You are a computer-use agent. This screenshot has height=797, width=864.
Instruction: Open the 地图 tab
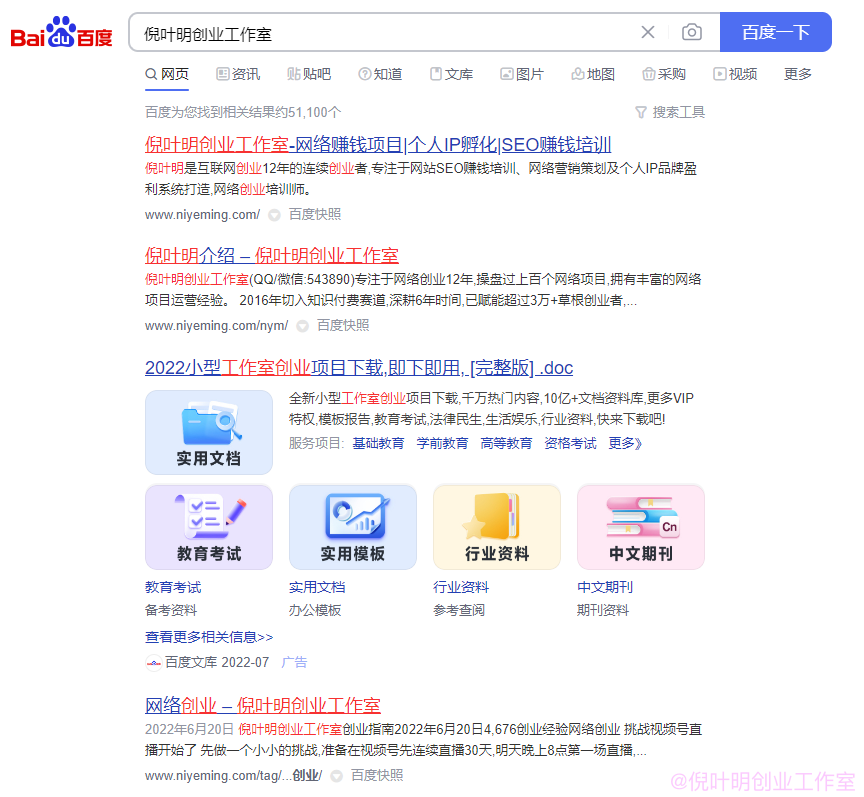593,74
